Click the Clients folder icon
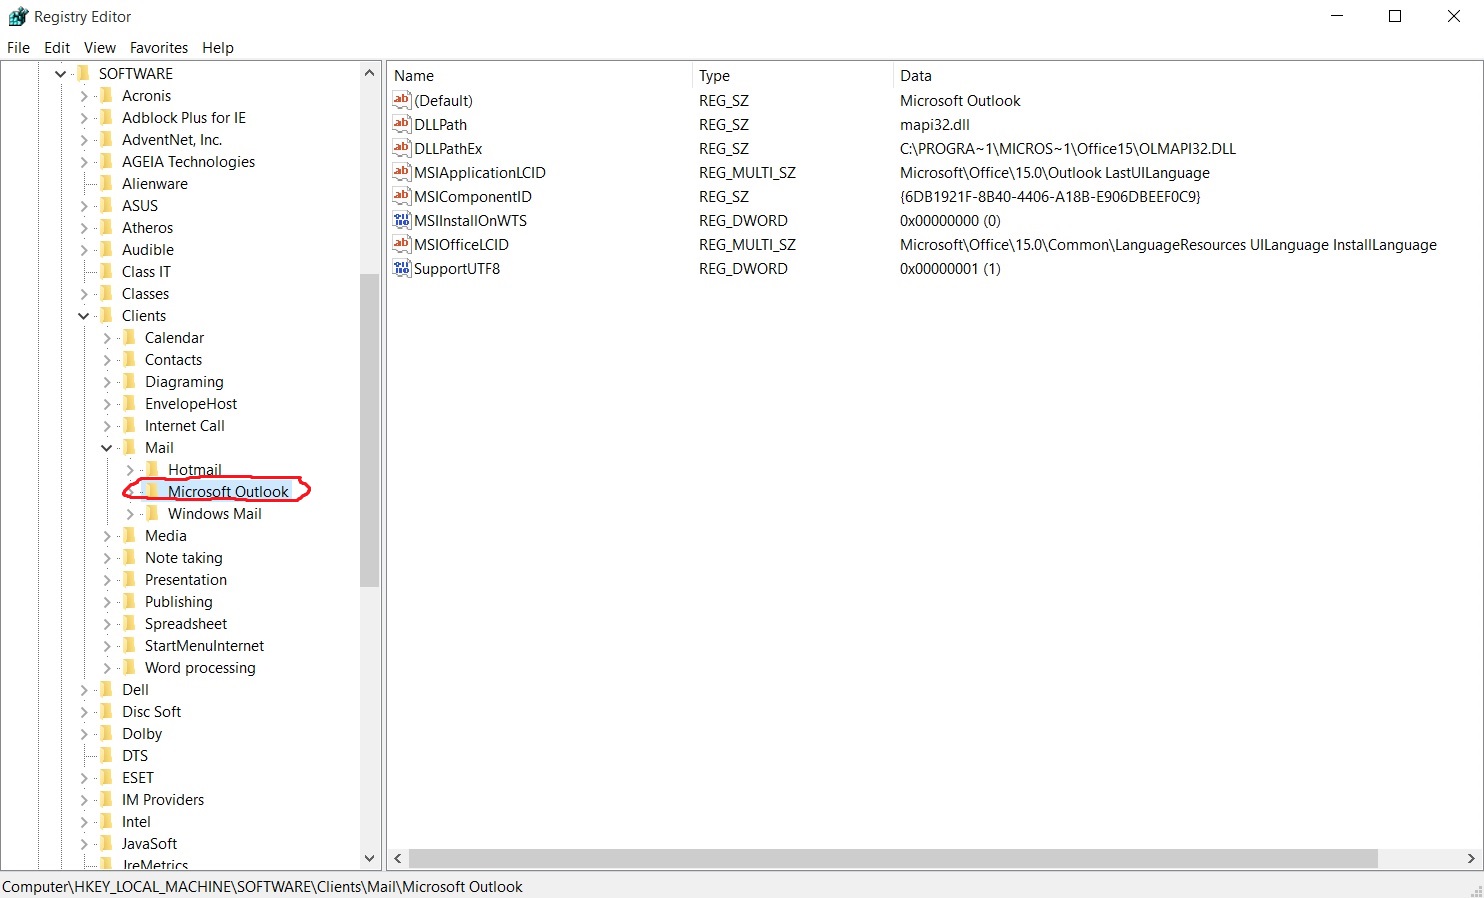This screenshot has width=1484, height=898. pyautogui.click(x=106, y=315)
